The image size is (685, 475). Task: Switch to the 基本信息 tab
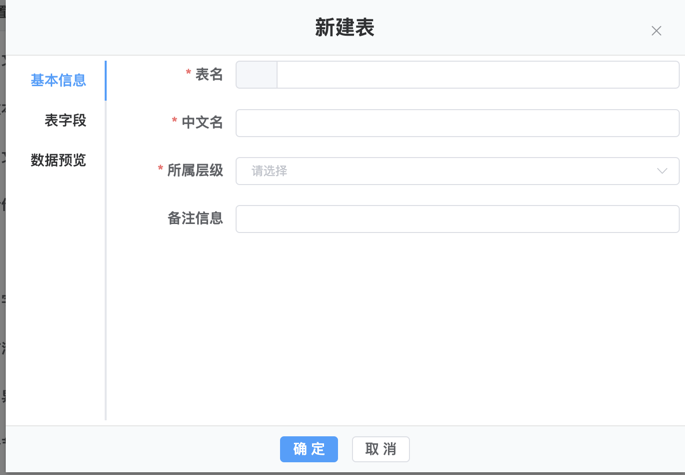click(58, 80)
